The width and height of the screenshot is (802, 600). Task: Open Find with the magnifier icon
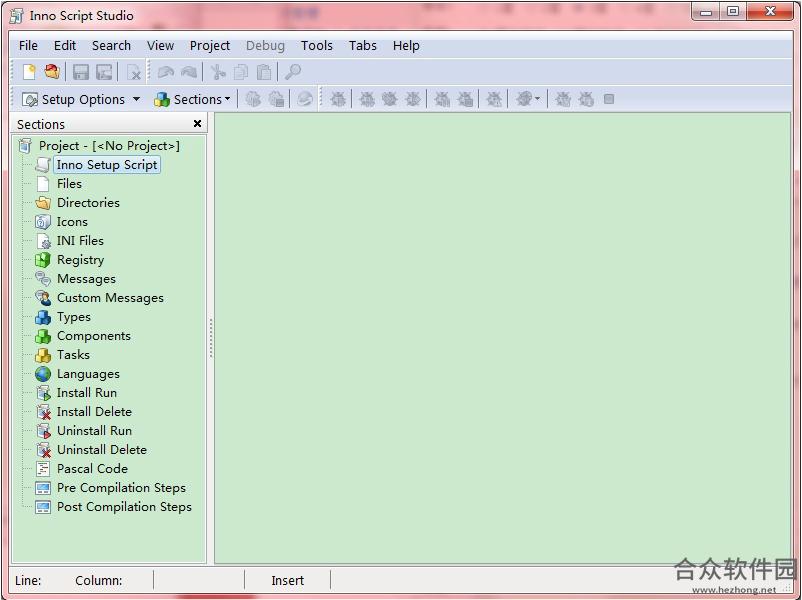[x=293, y=72]
